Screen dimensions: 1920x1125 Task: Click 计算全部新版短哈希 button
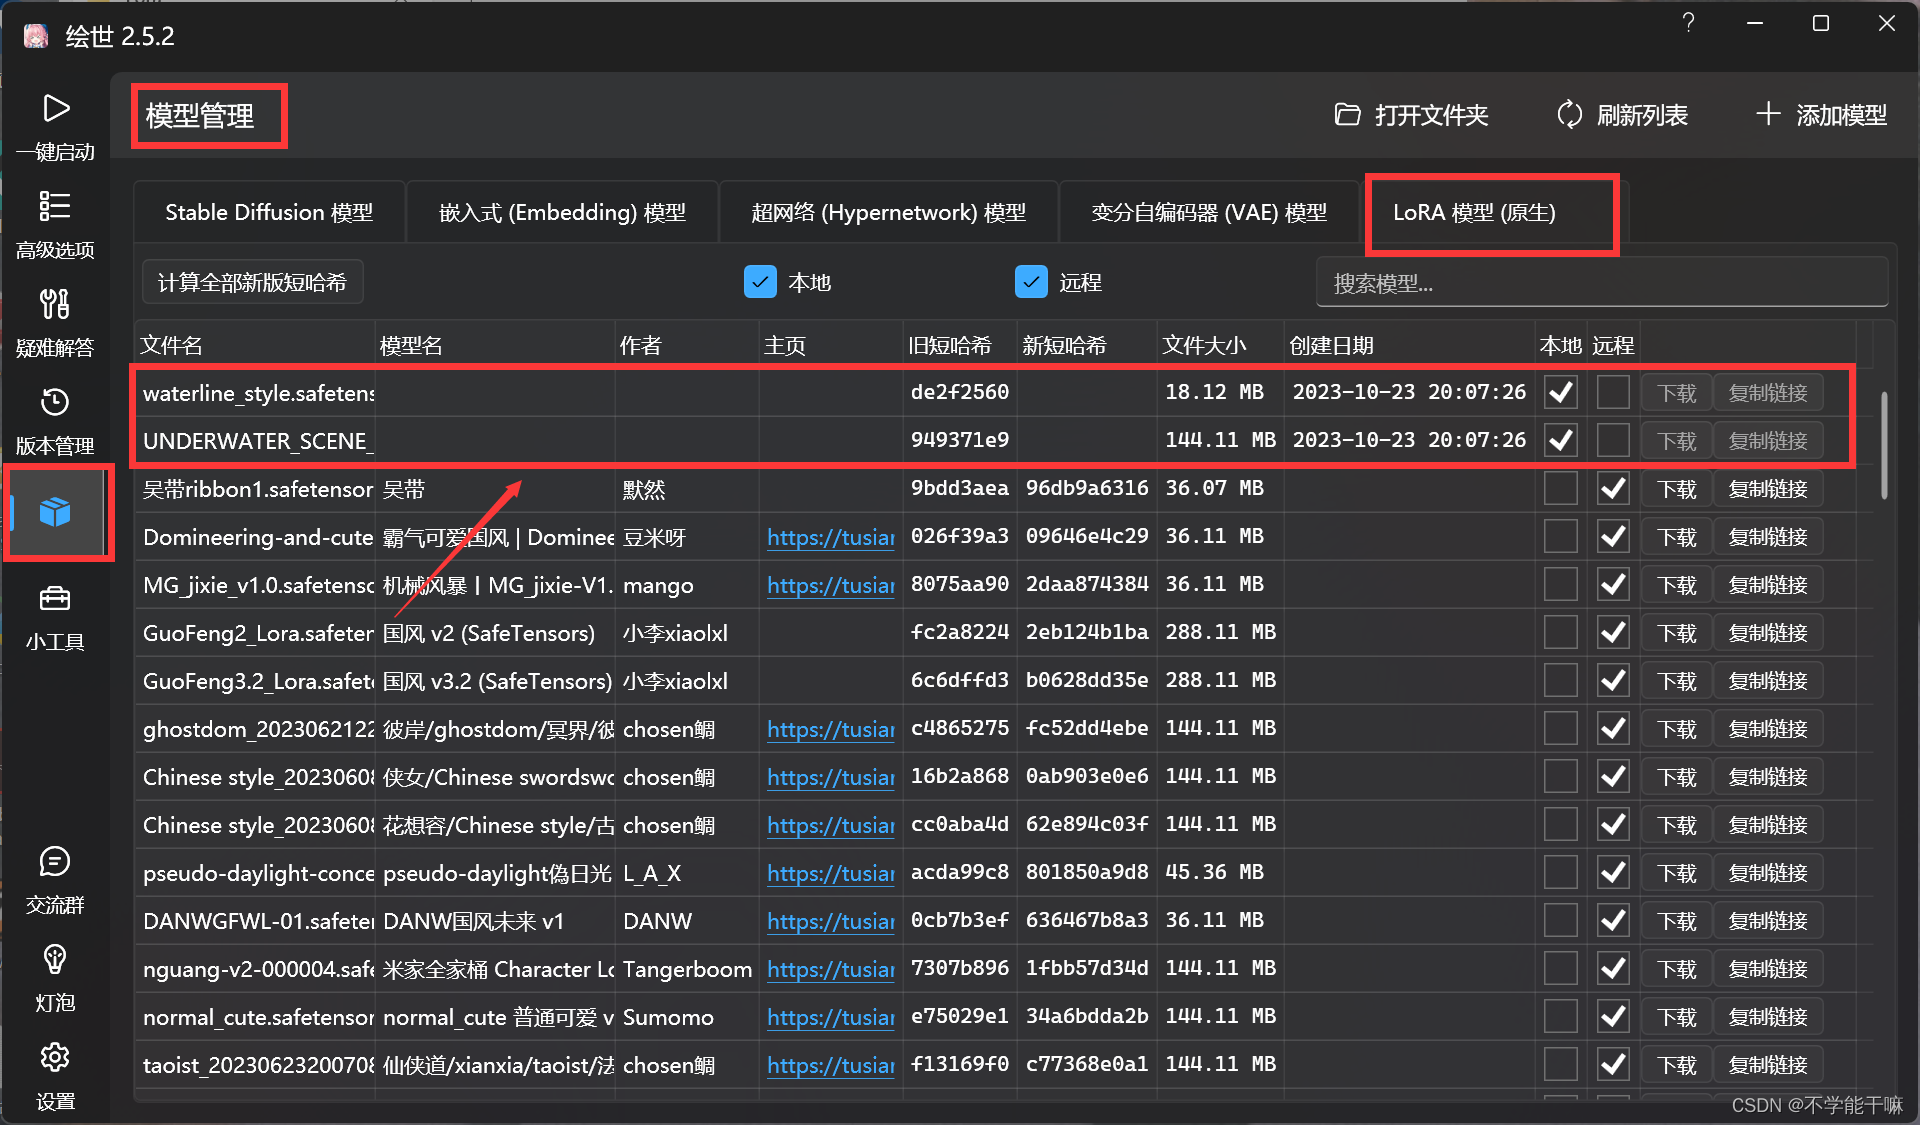(252, 283)
